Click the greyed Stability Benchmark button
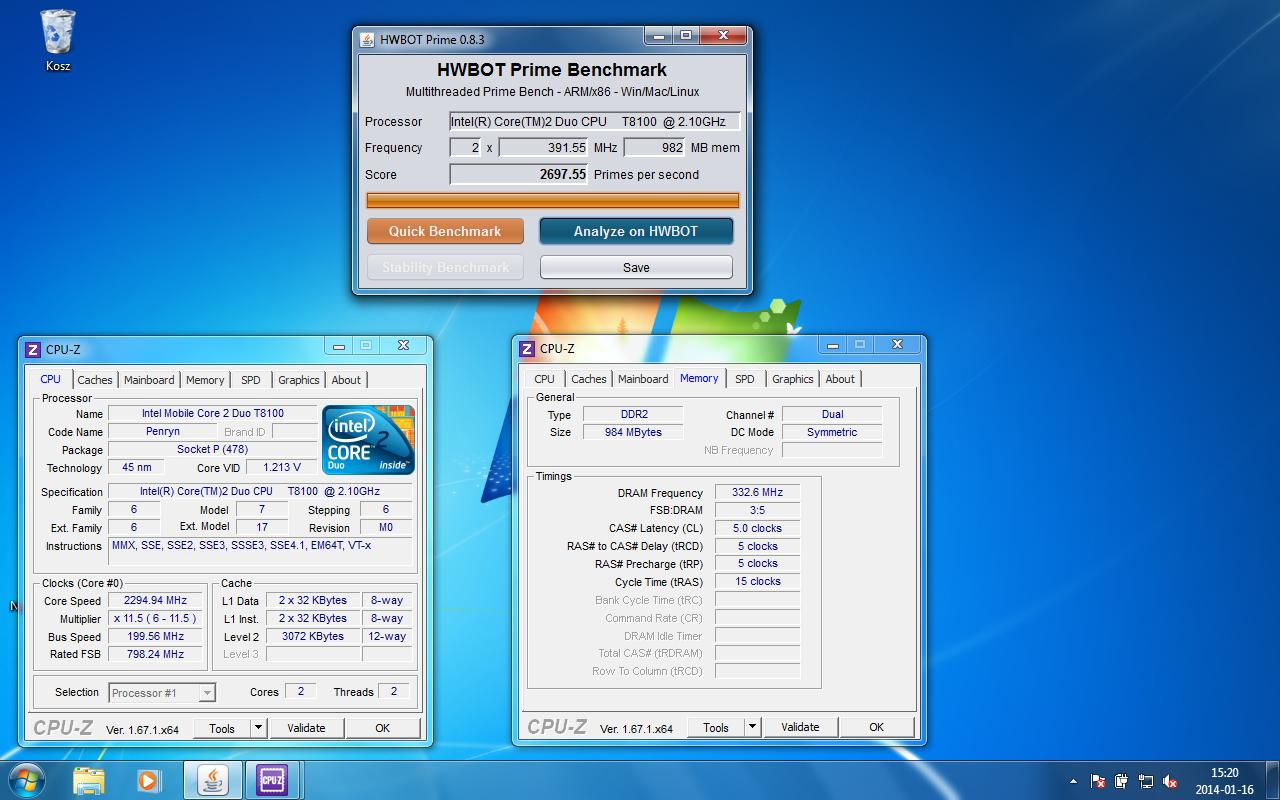The width and height of the screenshot is (1280, 800). [x=445, y=267]
